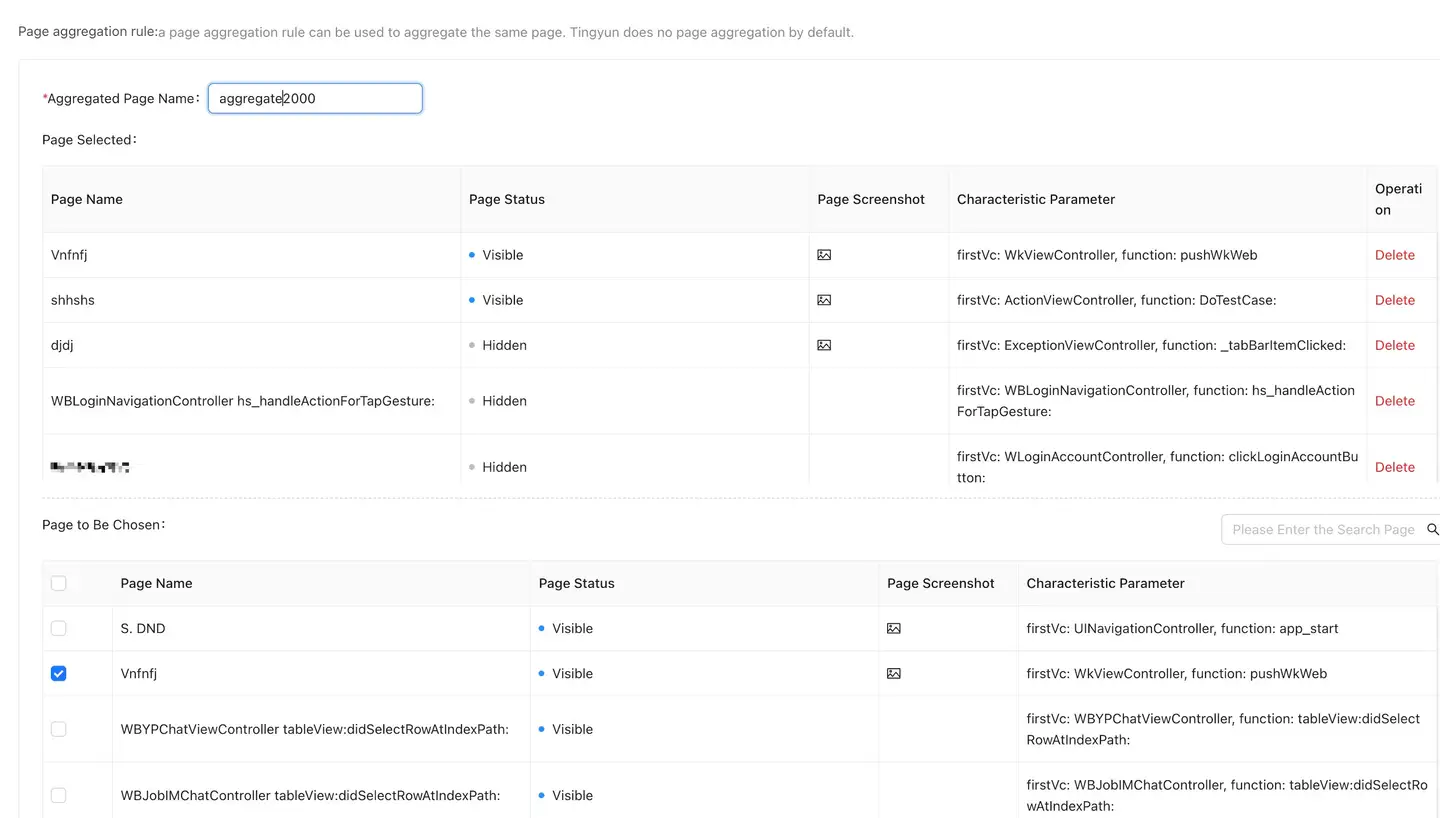The image size is (1440, 818).
Task: Remove the djdj page via Delete
Action: click(x=1394, y=345)
